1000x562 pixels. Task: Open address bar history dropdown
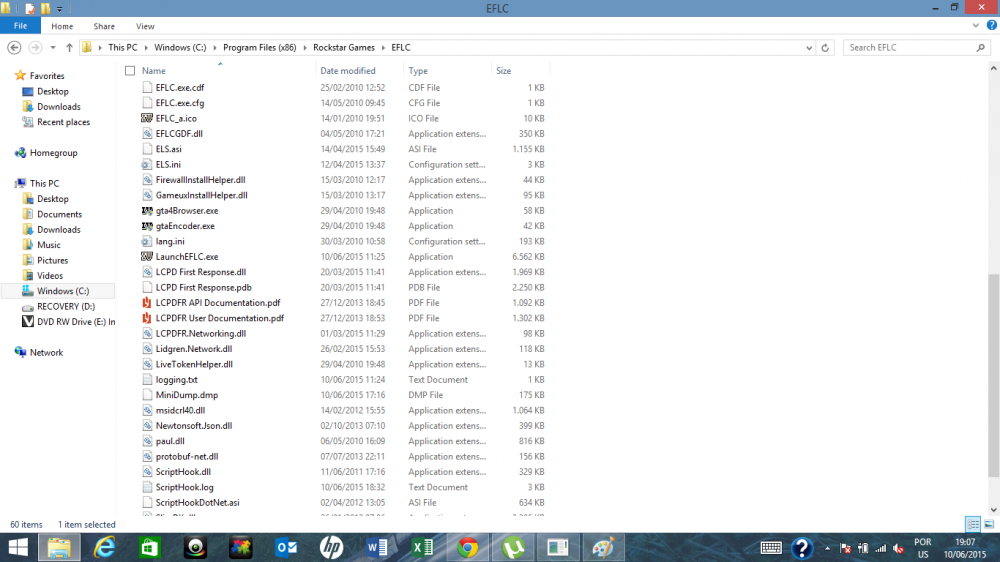coord(809,48)
